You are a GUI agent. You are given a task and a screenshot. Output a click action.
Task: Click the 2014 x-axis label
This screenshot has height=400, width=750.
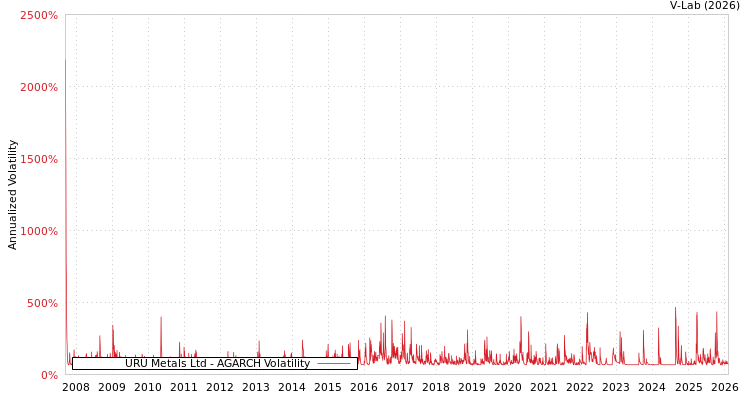[292, 387]
